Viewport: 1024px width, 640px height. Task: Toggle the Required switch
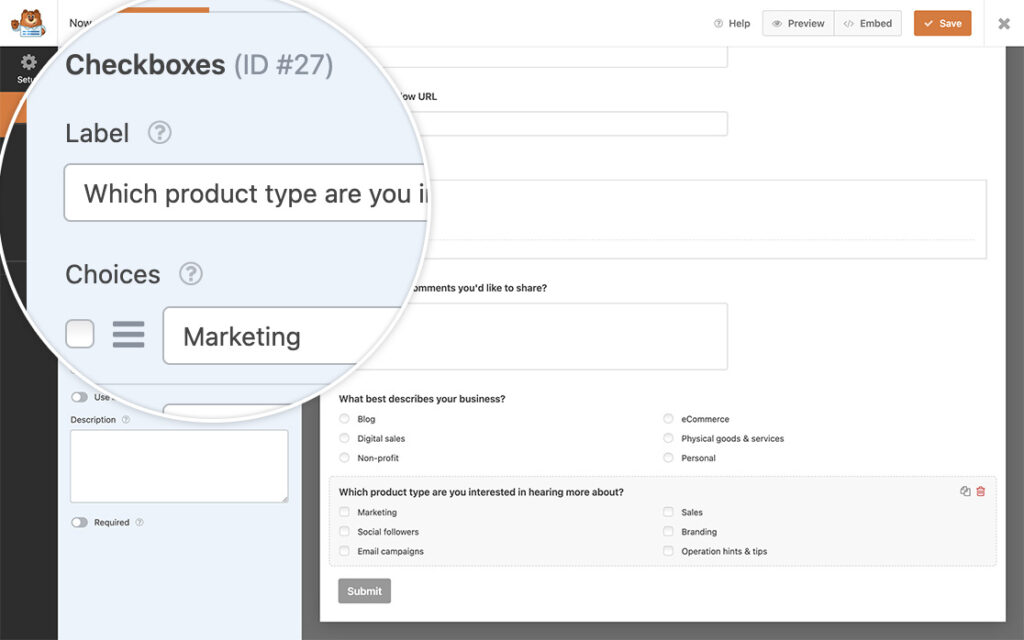(79, 522)
